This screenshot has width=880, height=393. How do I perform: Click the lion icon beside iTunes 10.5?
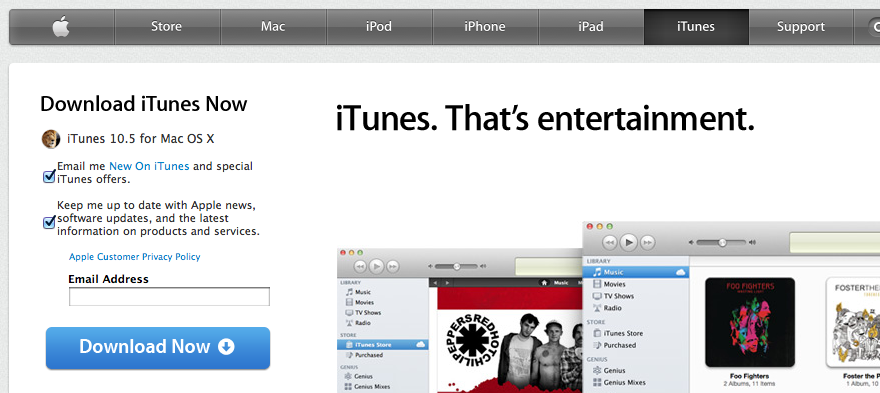(x=51, y=139)
